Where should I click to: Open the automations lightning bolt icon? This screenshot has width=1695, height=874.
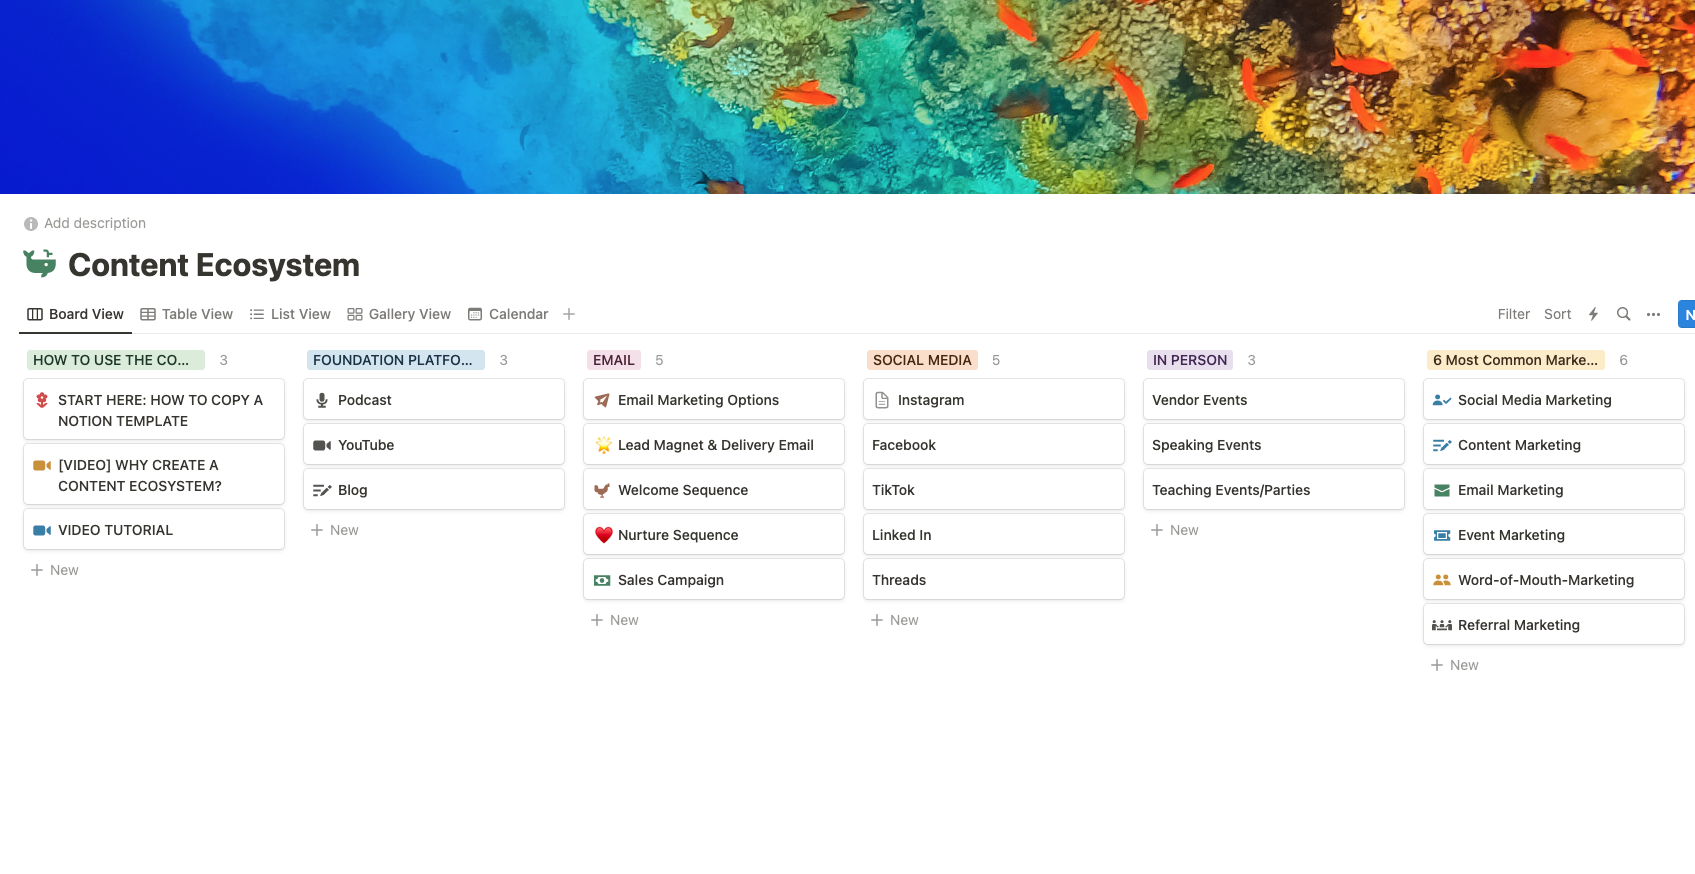coord(1593,314)
